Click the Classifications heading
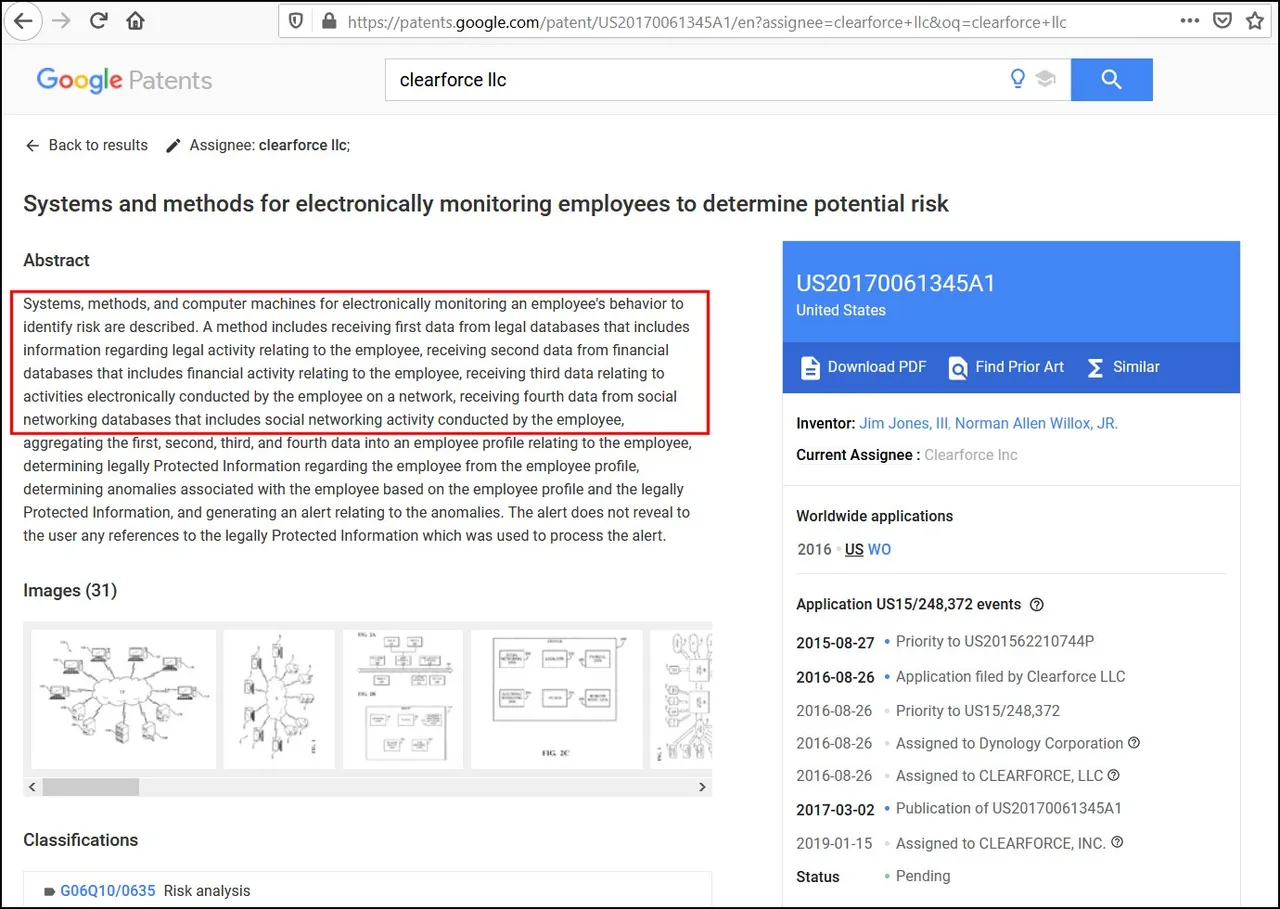Viewport: 1280px width, 909px height. tap(81, 840)
